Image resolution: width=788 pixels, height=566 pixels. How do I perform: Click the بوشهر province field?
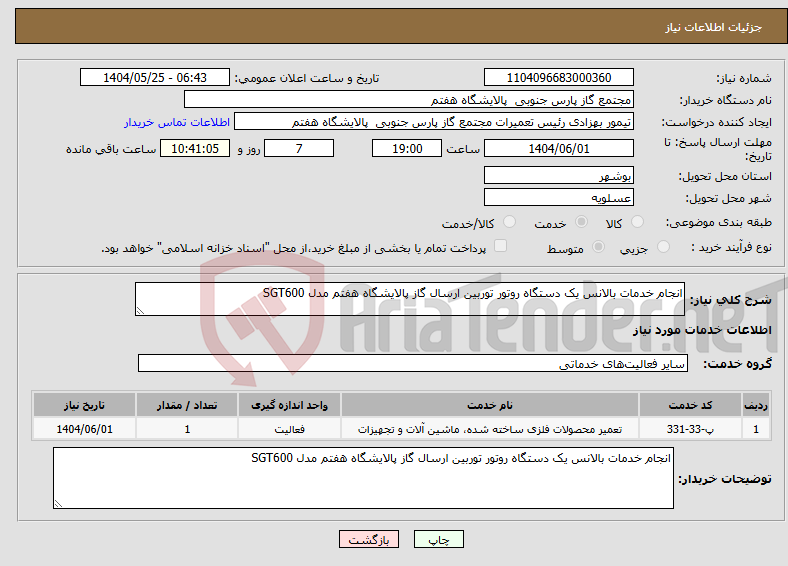pyautogui.click(x=558, y=175)
